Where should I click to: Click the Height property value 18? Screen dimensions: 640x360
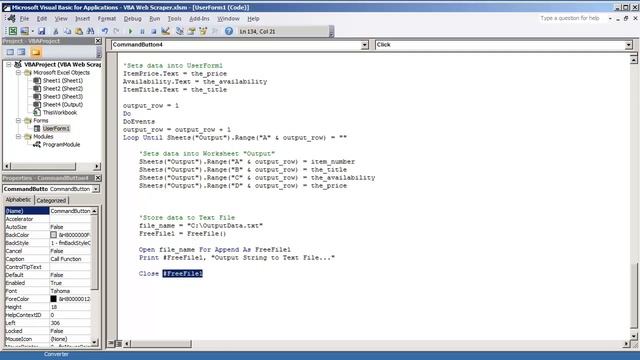[x=70, y=307]
